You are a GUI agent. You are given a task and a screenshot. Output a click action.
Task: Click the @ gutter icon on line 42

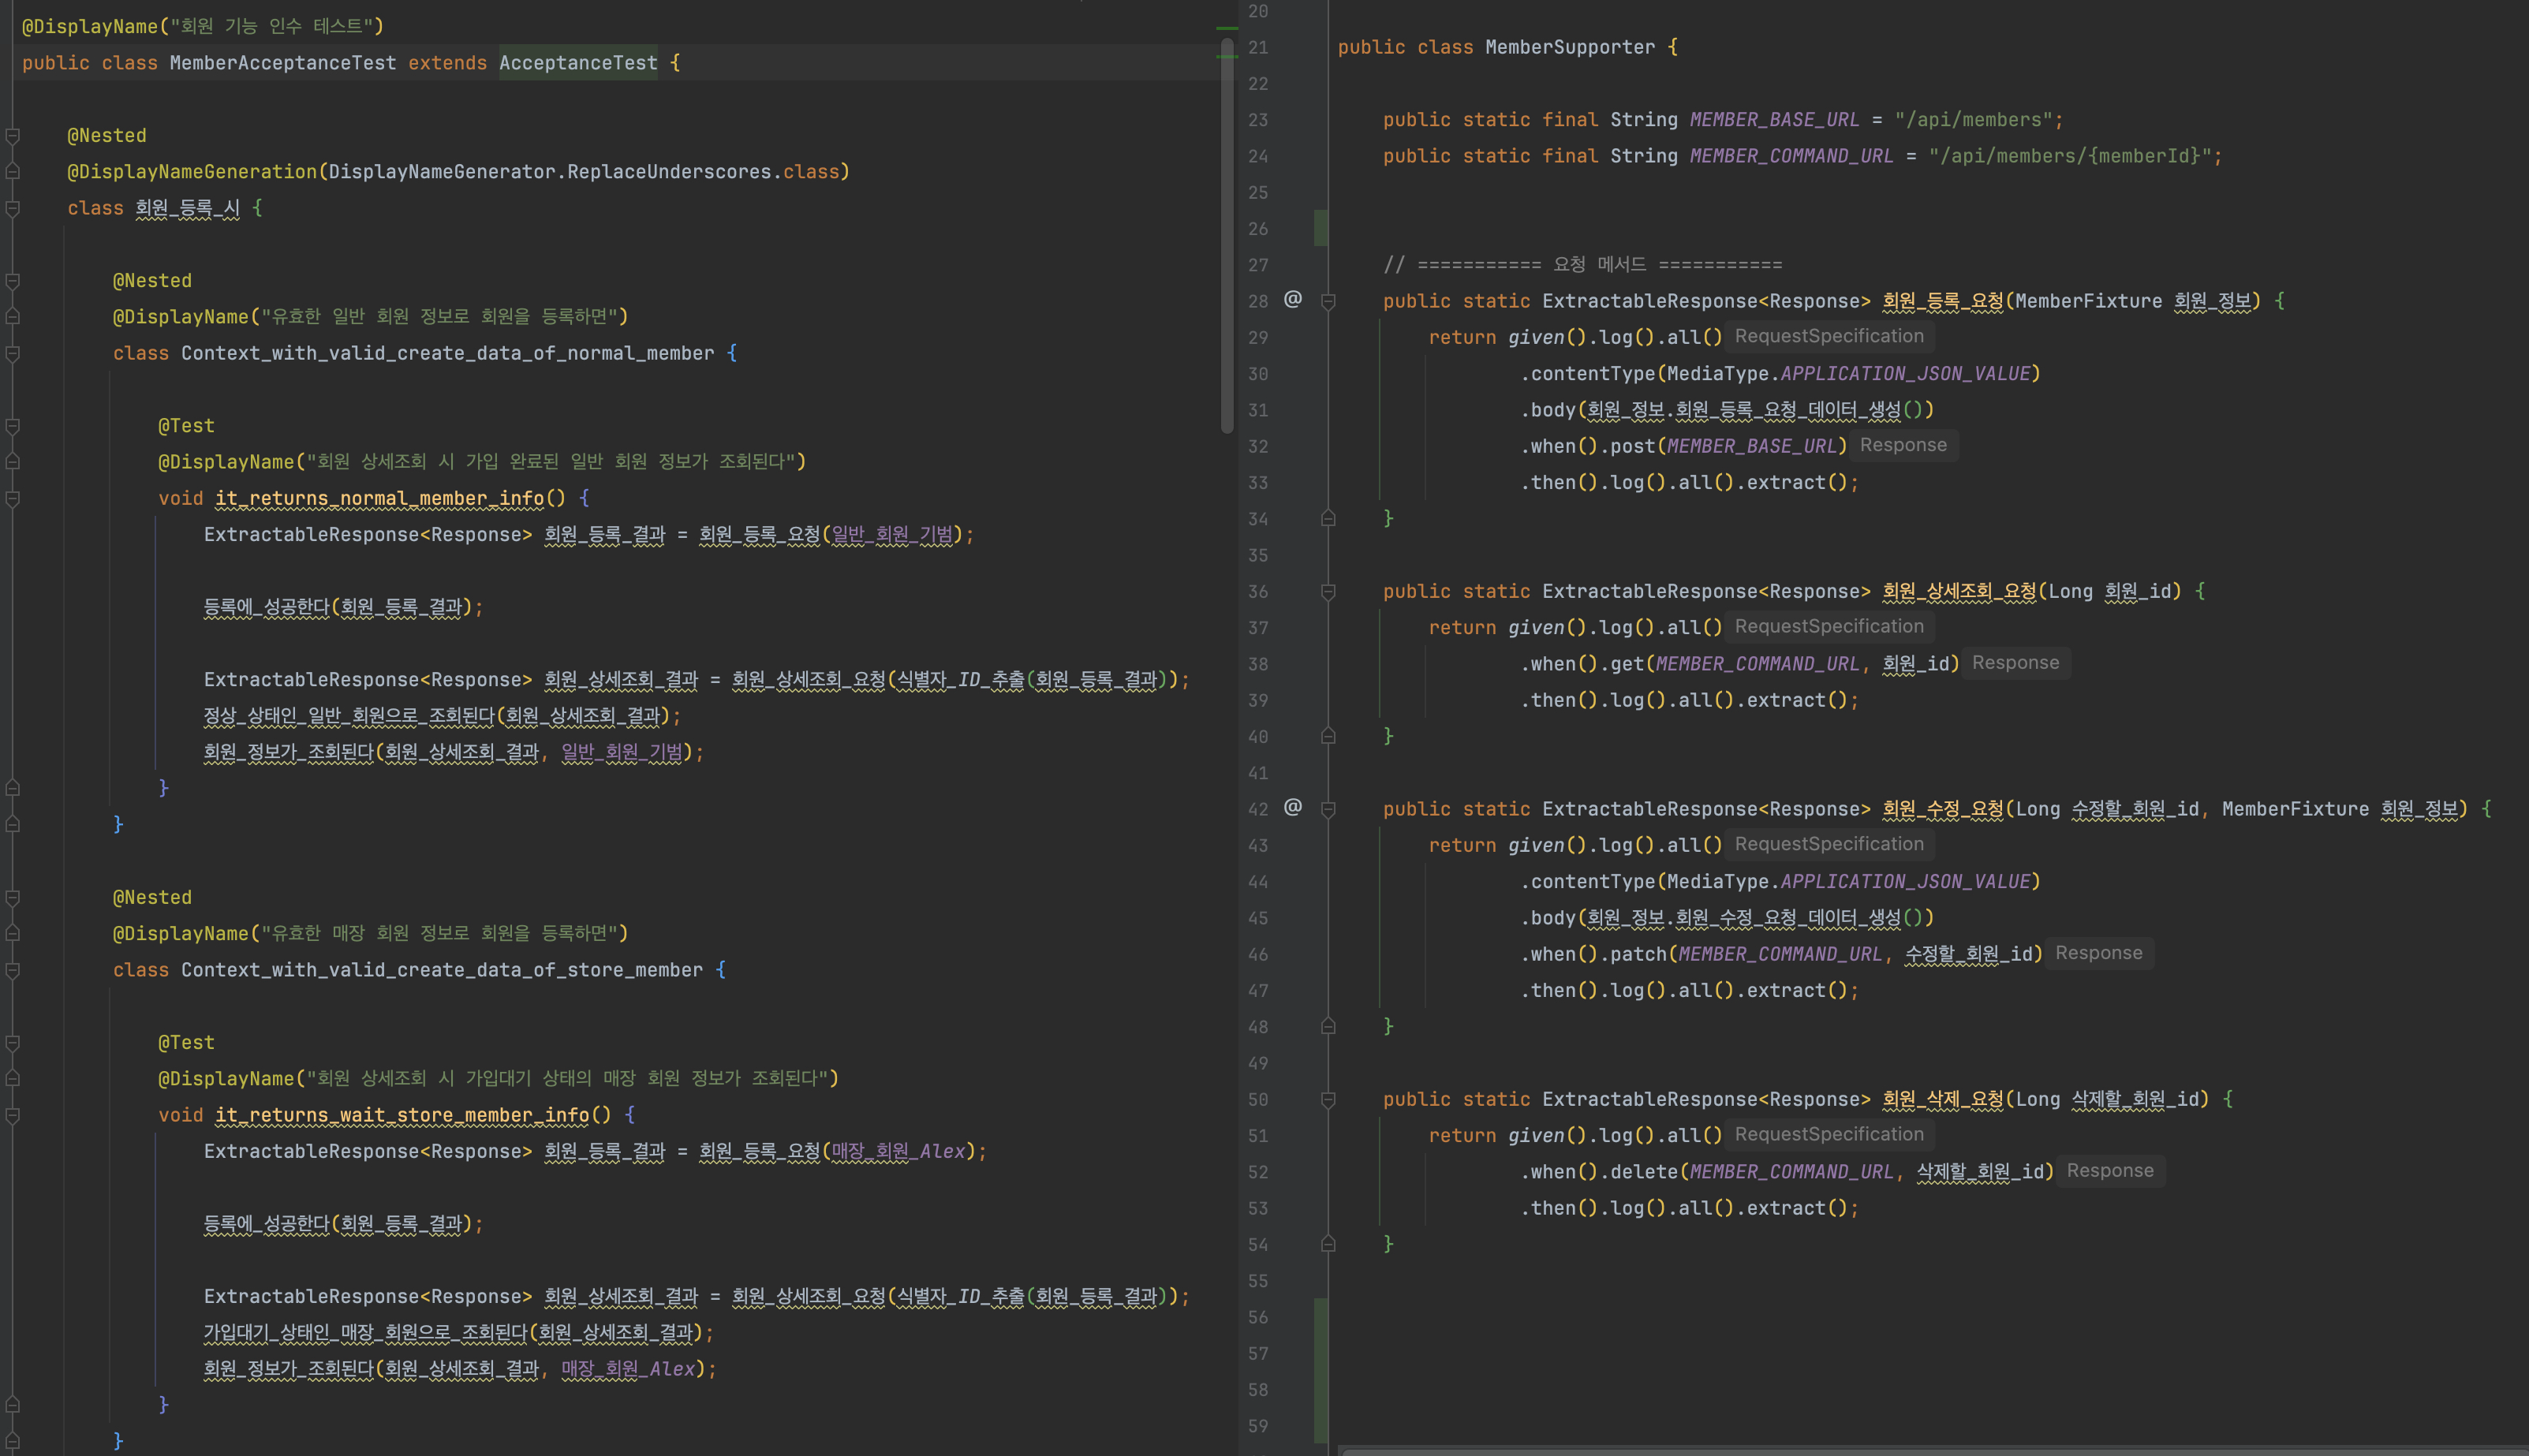pos(1292,807)
